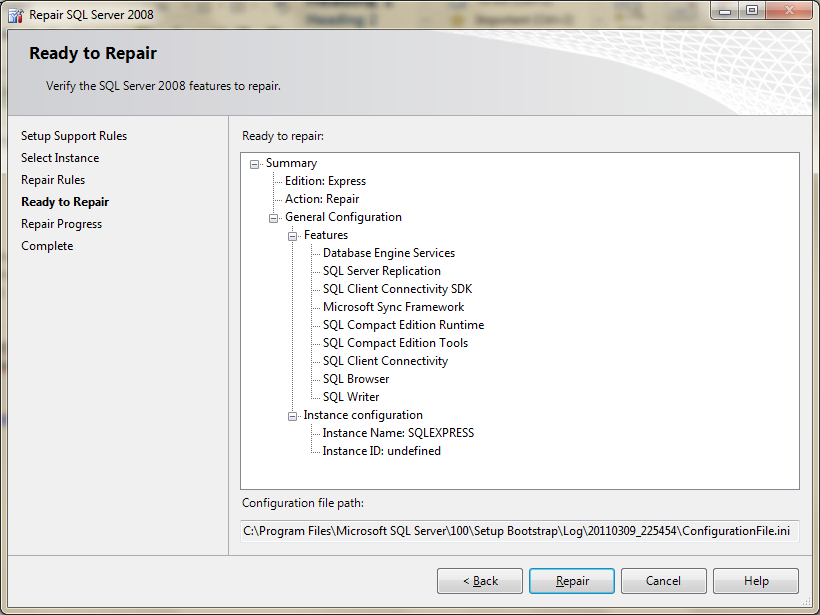This screenshot has width=820, height=615.
Task: Go to Setup Support Rules step
Action: pyautogui.click(x=74, y=136)
